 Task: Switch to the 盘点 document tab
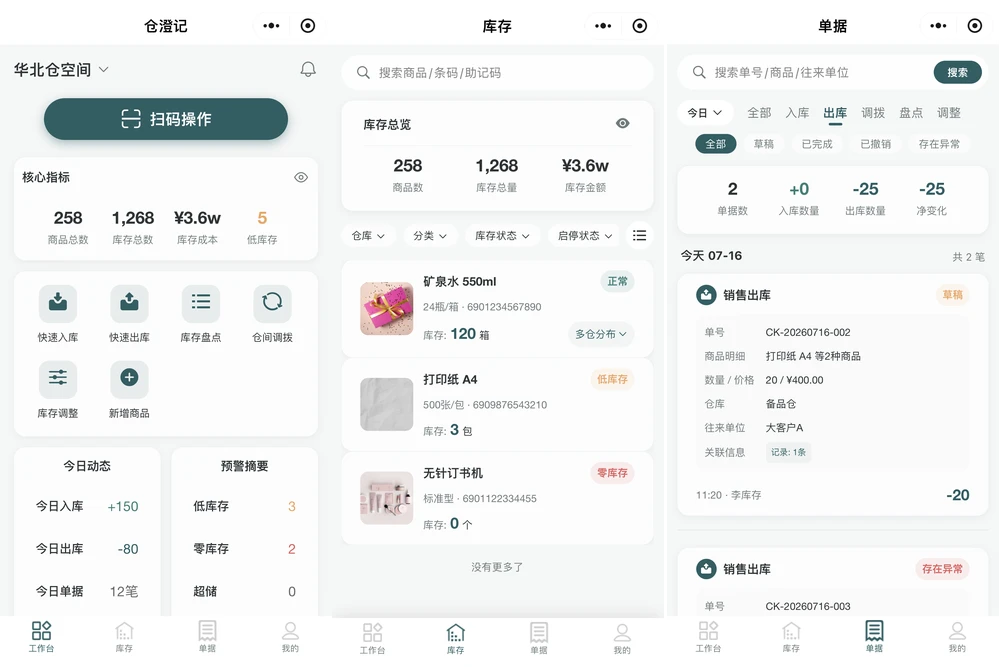[x=911, y=113]
